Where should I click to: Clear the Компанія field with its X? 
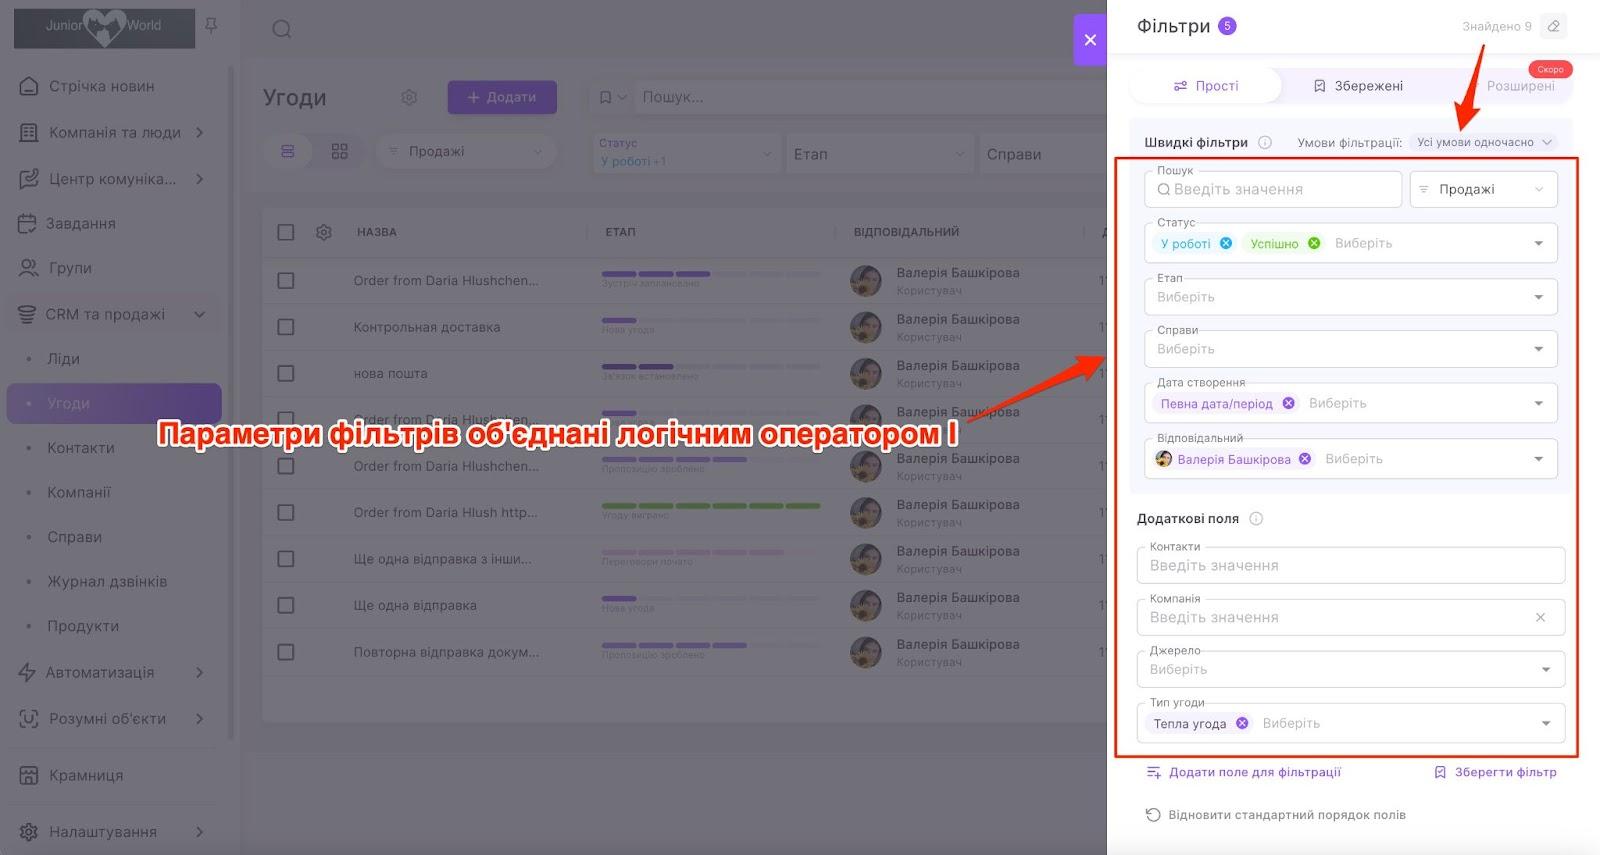(1540, 617)
